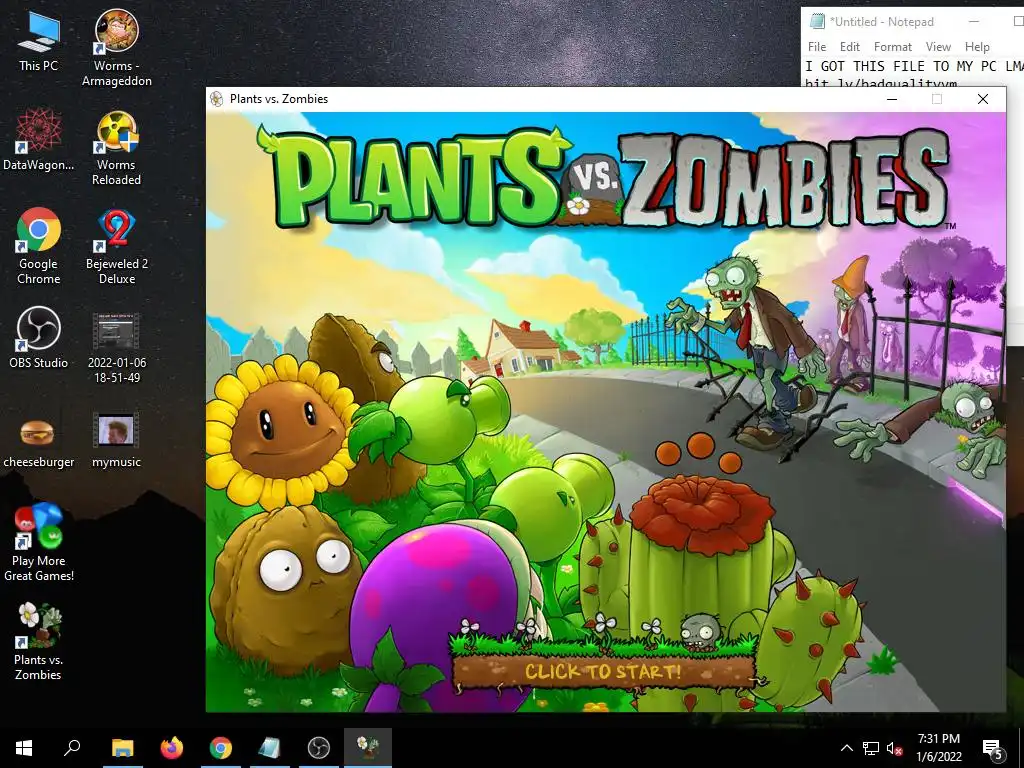Click Plants vs. Zombies title bar icon
The width and height of the screenshot is (1024, 768).
click(x=216, y=99)
